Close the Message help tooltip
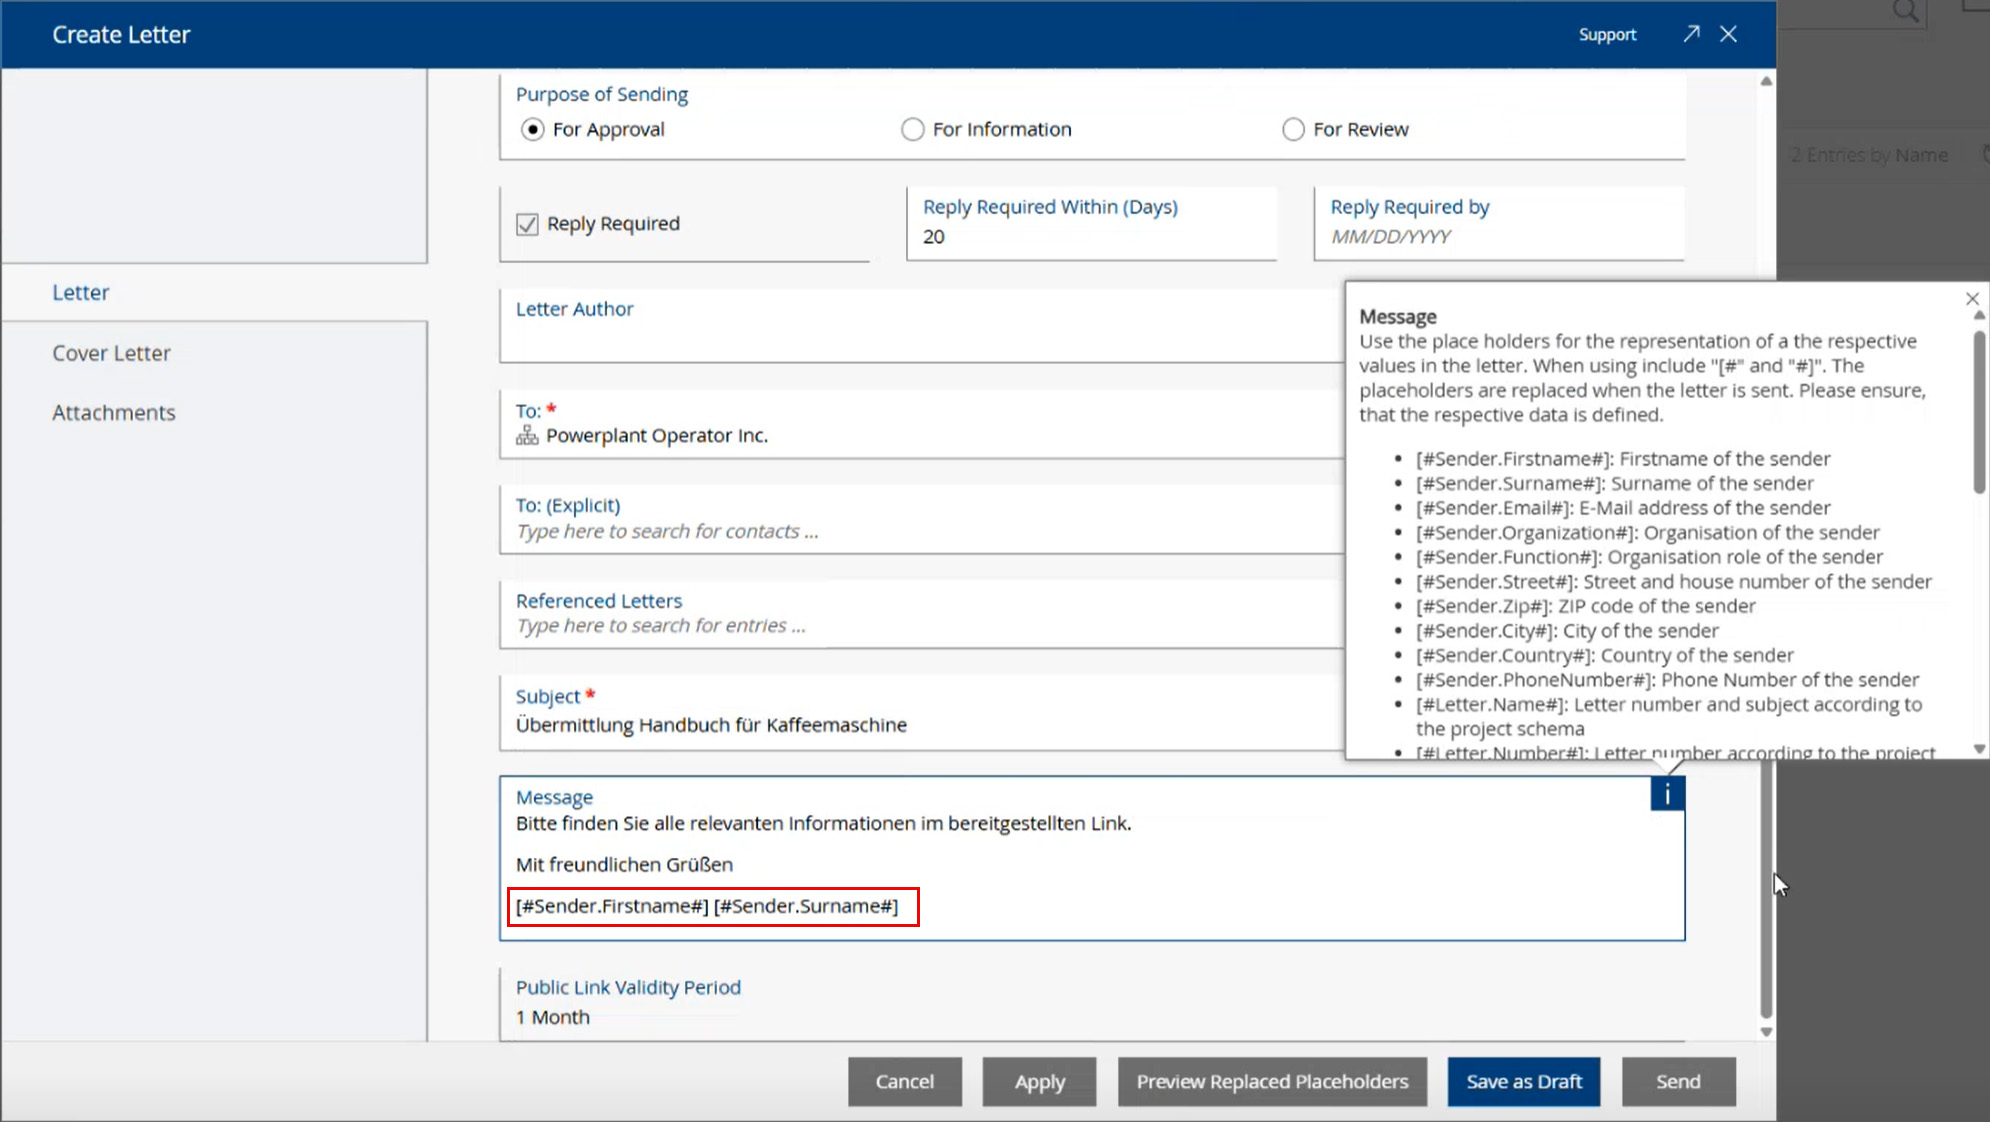This screenshot has width=1990, height=1122. [1971, 299]
